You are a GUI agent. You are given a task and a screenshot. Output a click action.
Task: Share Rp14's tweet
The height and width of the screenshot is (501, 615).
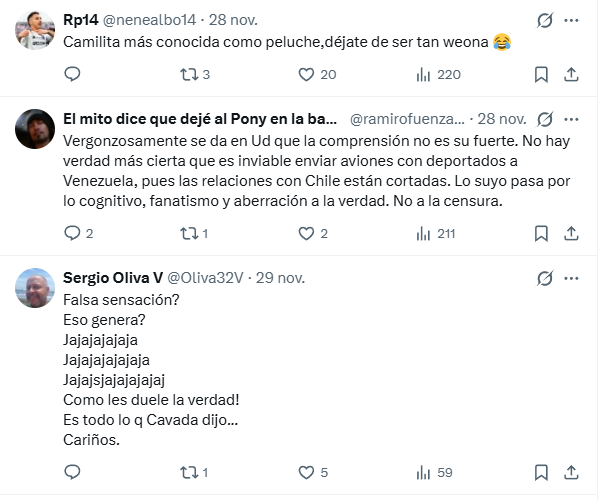click(x=571, y=74)
